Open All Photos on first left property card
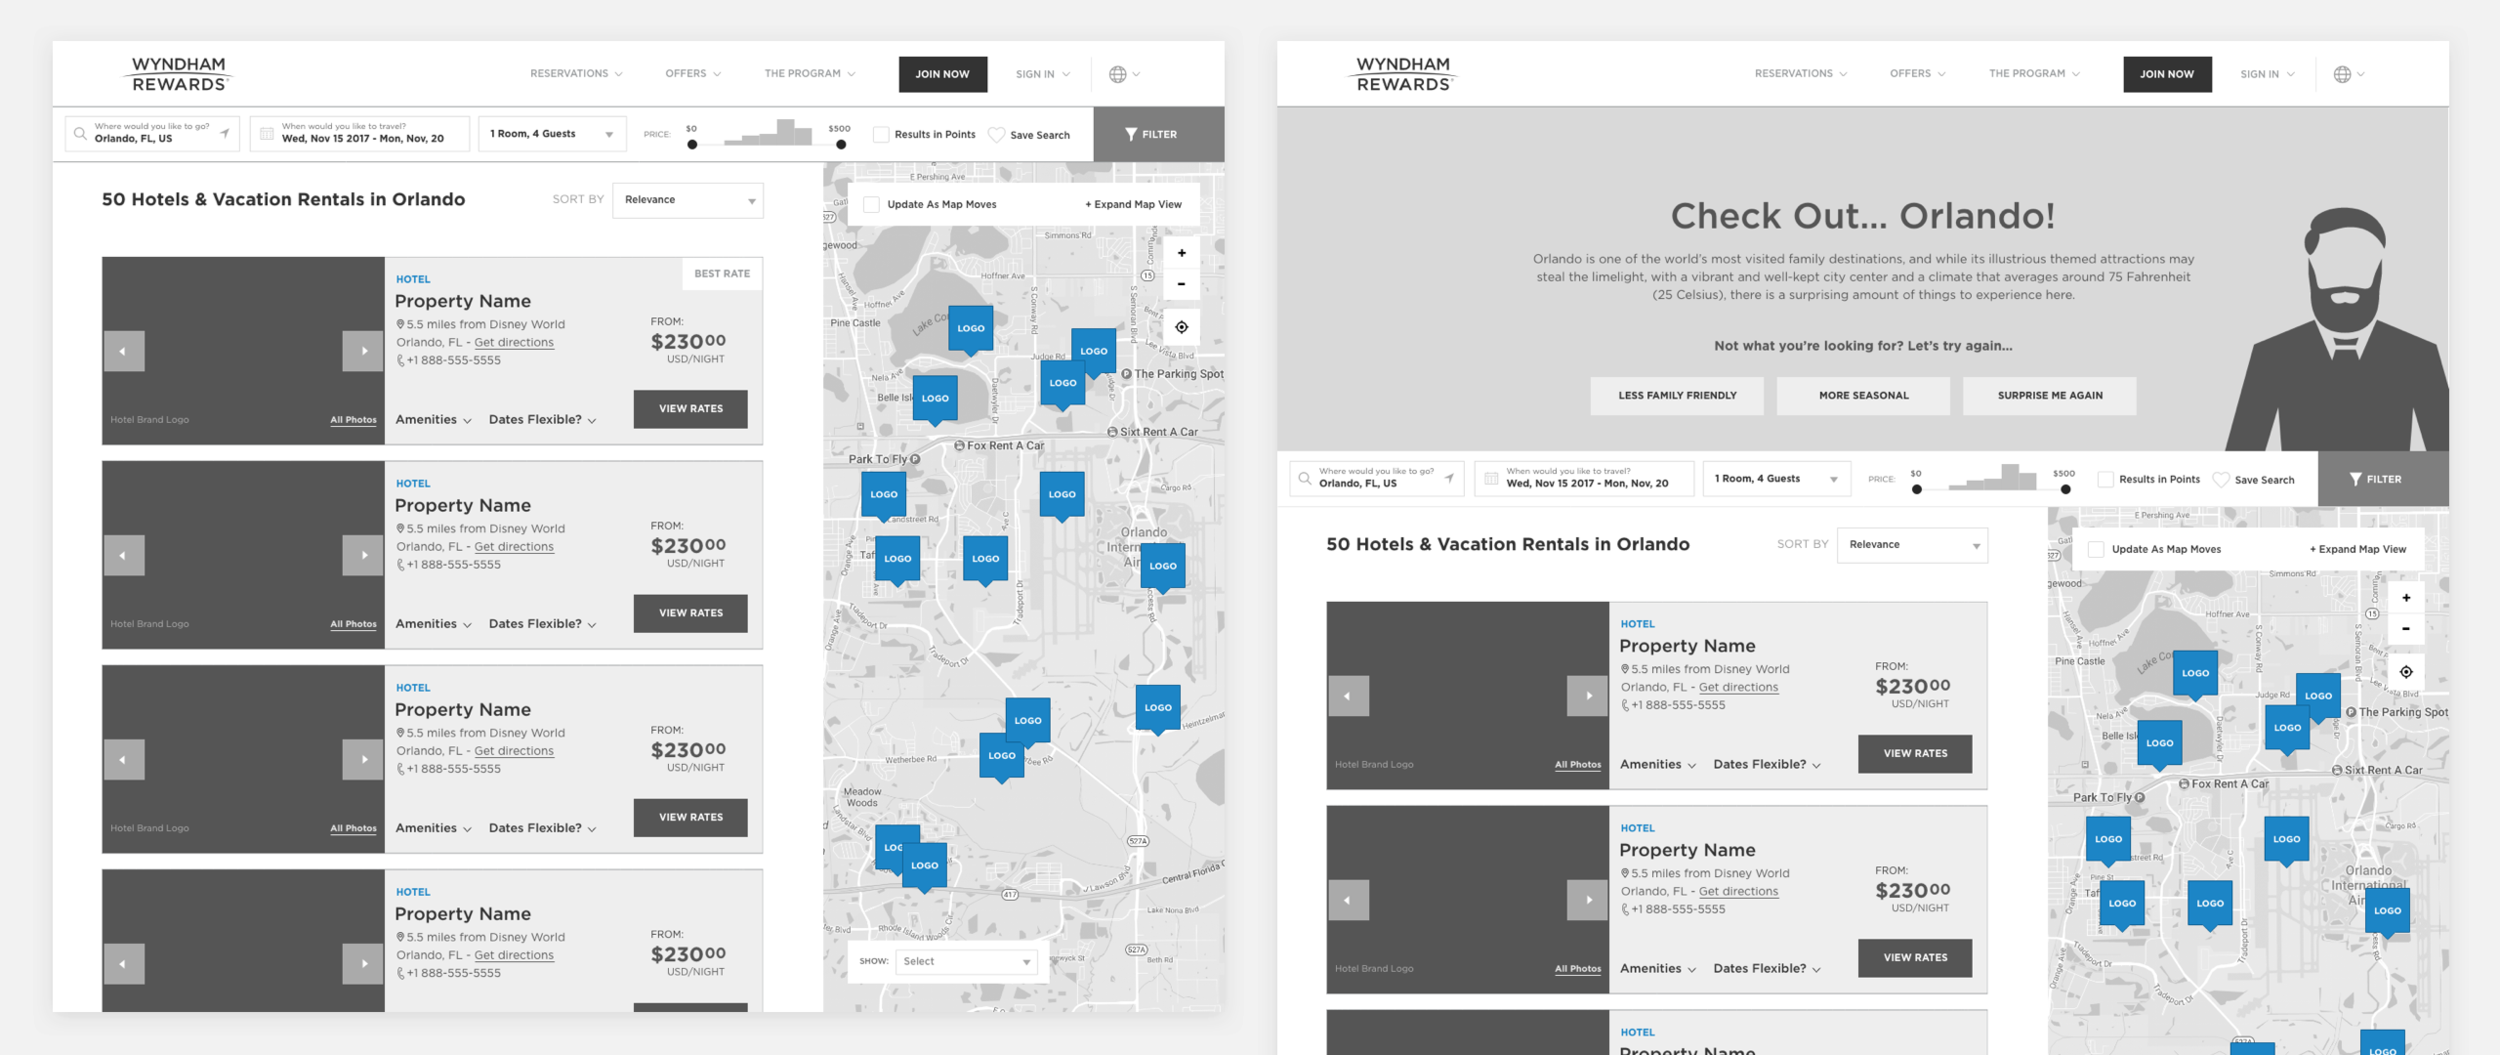This screenshot has width=2500, height=1055. pos(354,420)
